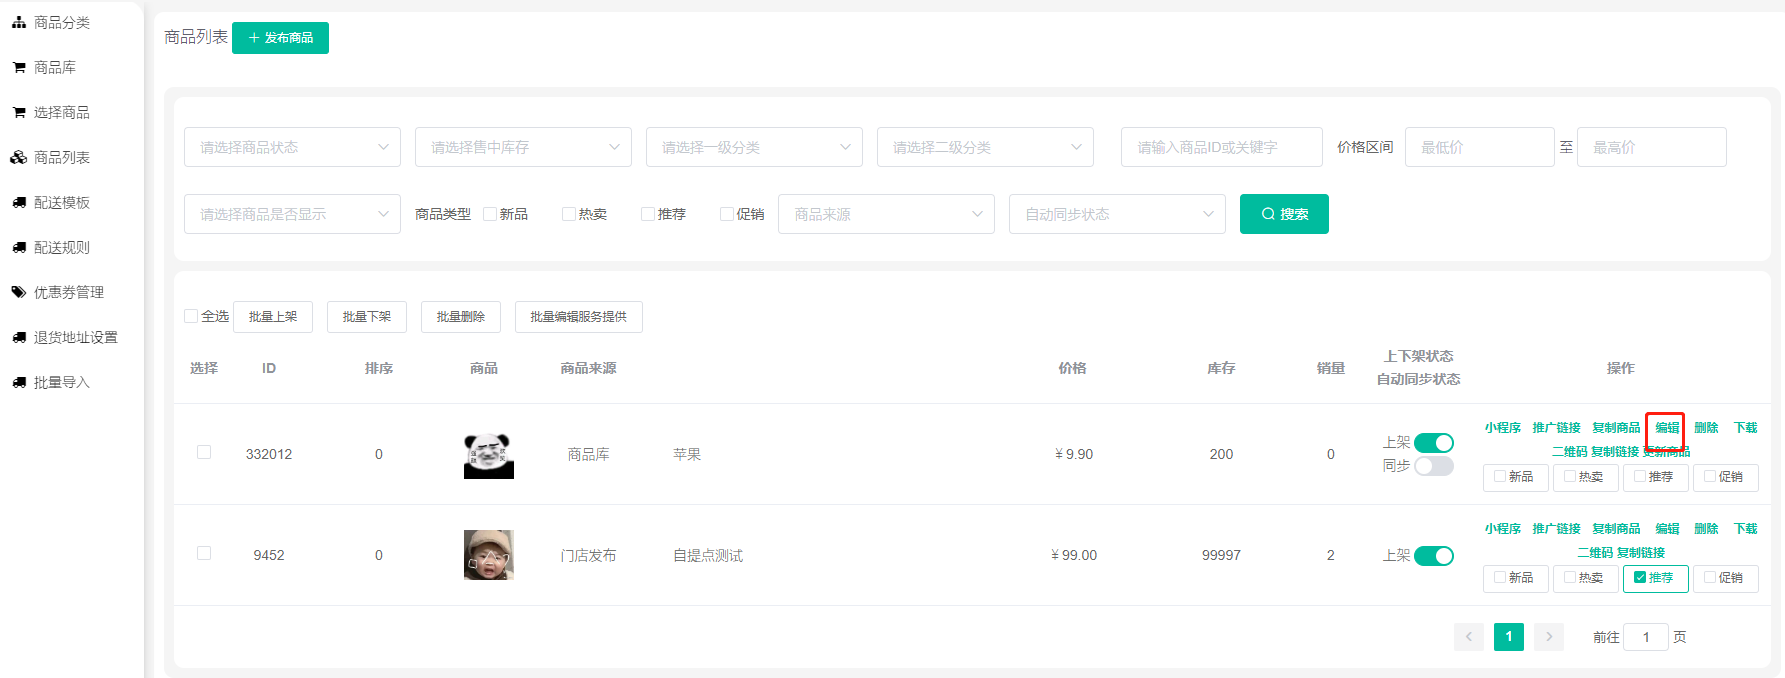Open the 请选择商品状态 dropdown
1785x678 pixels.
[292, 147]
